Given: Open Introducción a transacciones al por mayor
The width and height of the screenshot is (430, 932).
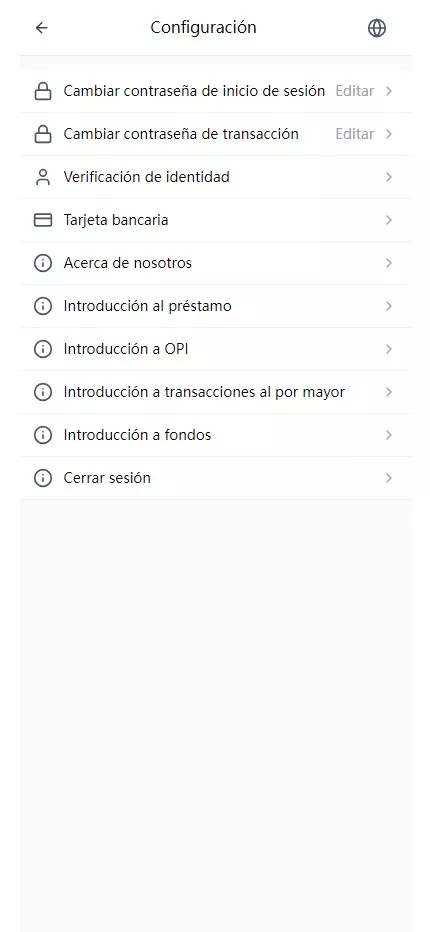Looking at the screenshot, I should point(215,392).
